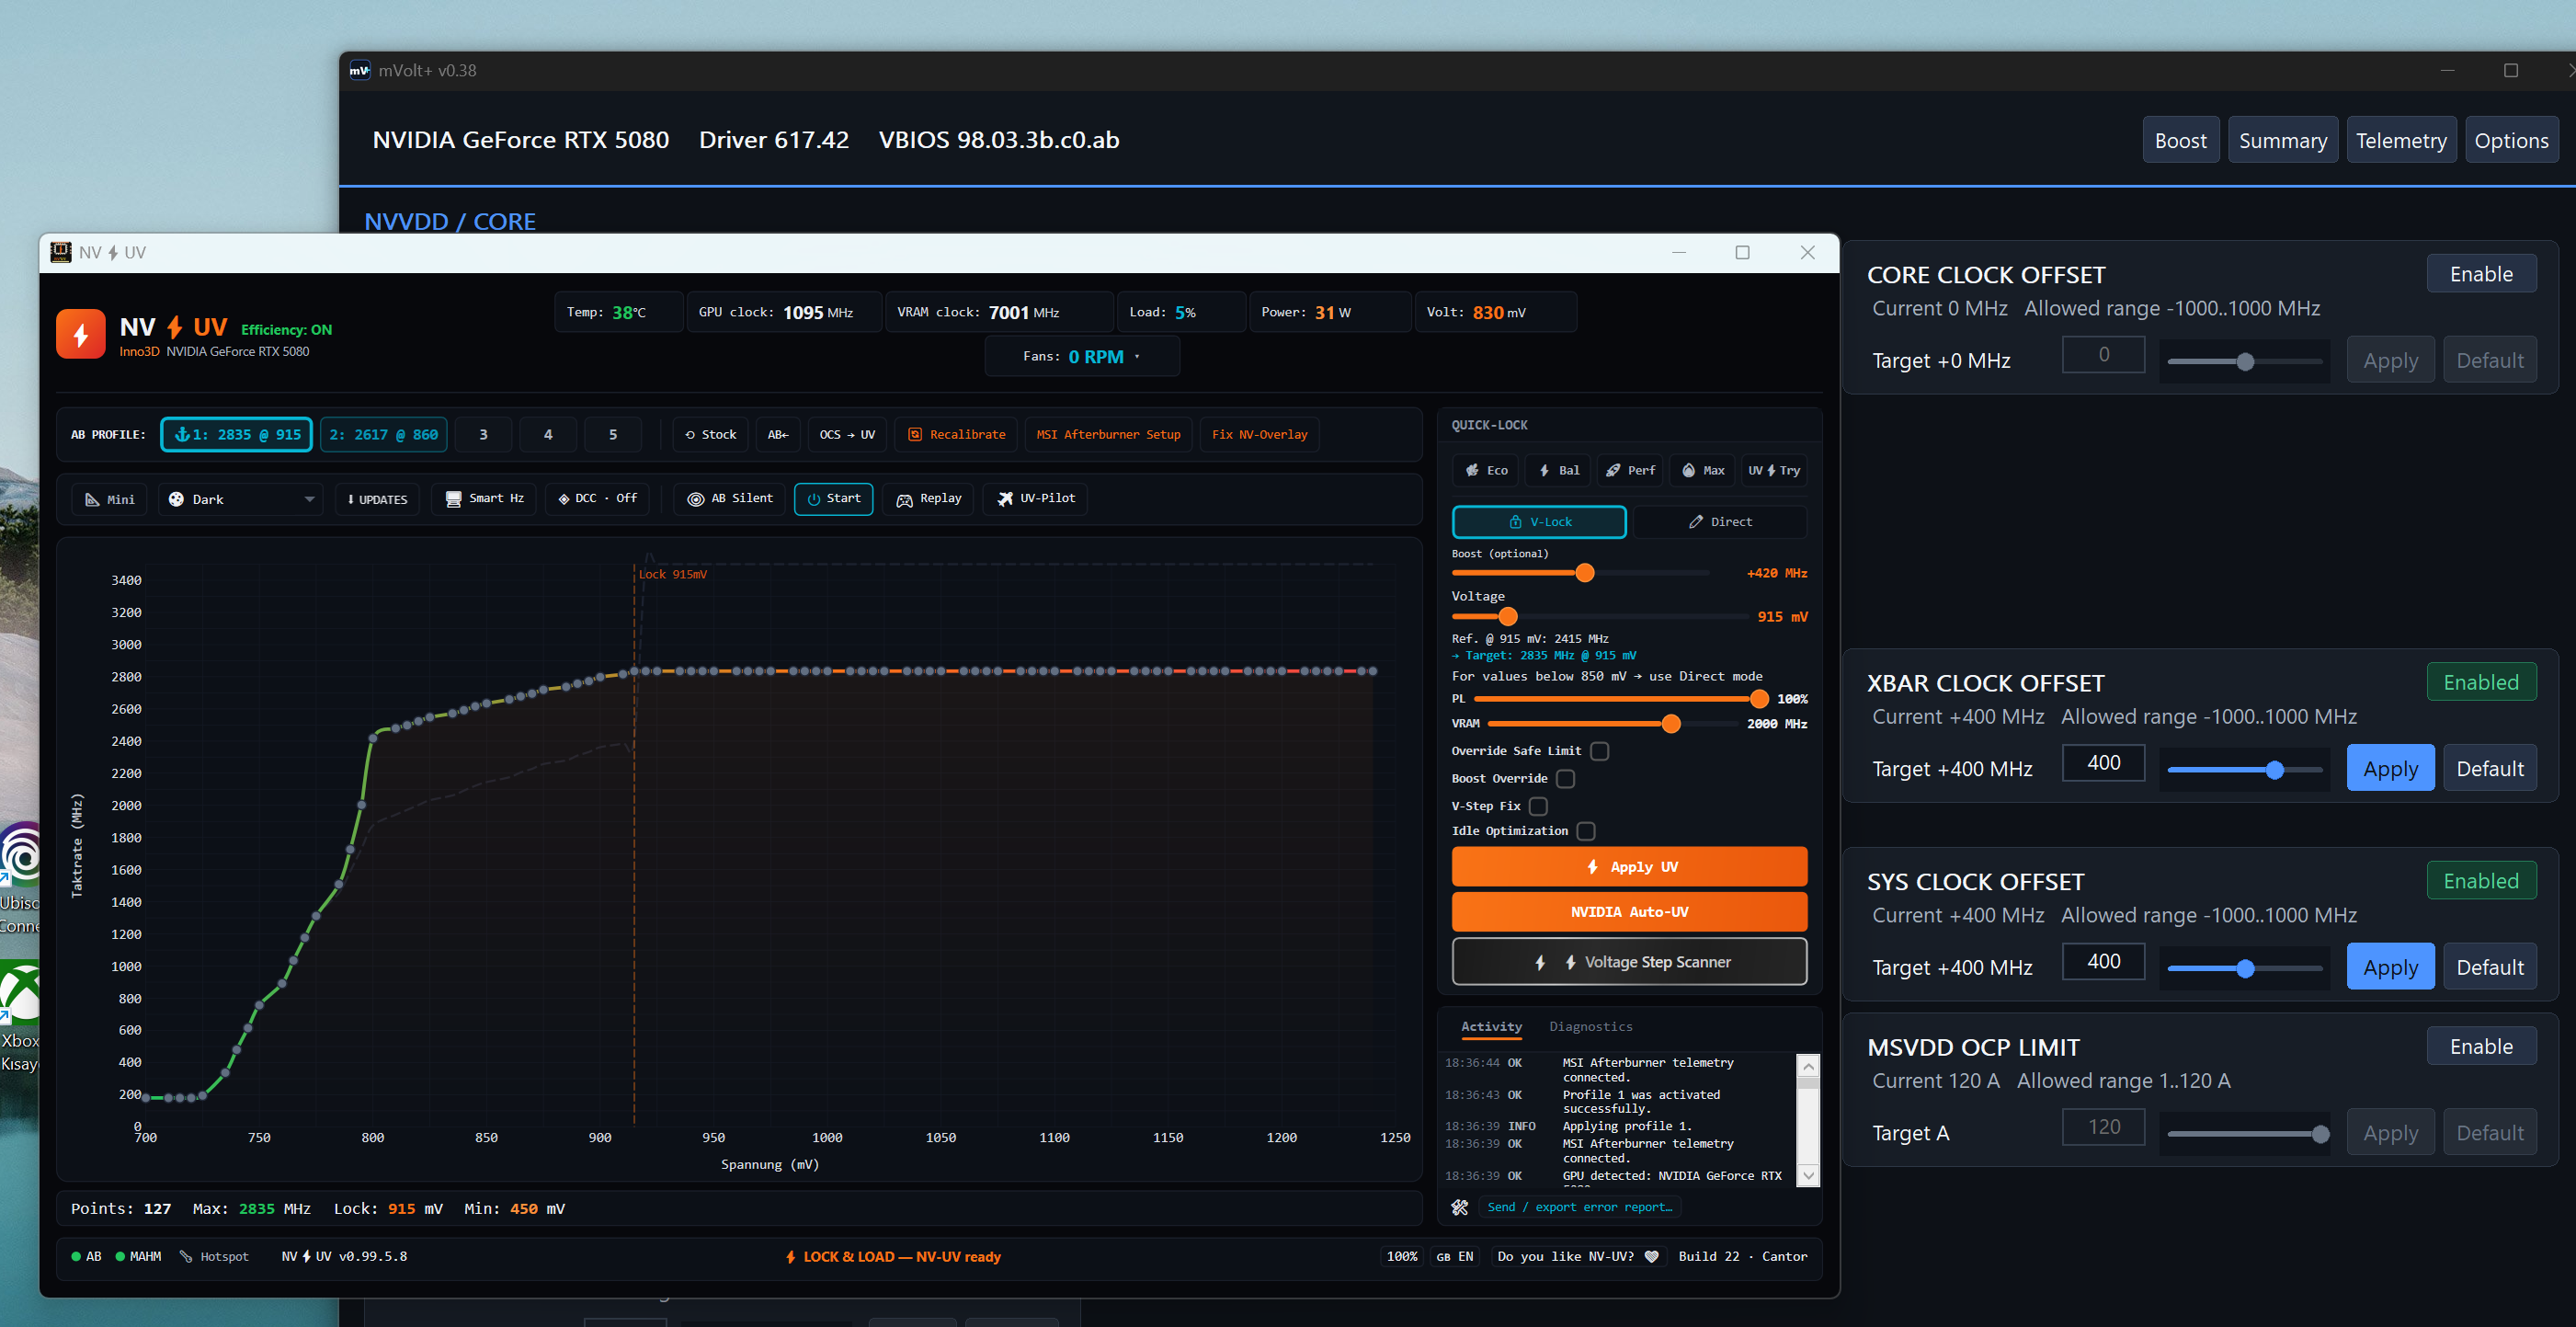Enable the V-Step Fix checkbox
This screenshot has width=2576, height=1327.
(x=1539, y=806)
